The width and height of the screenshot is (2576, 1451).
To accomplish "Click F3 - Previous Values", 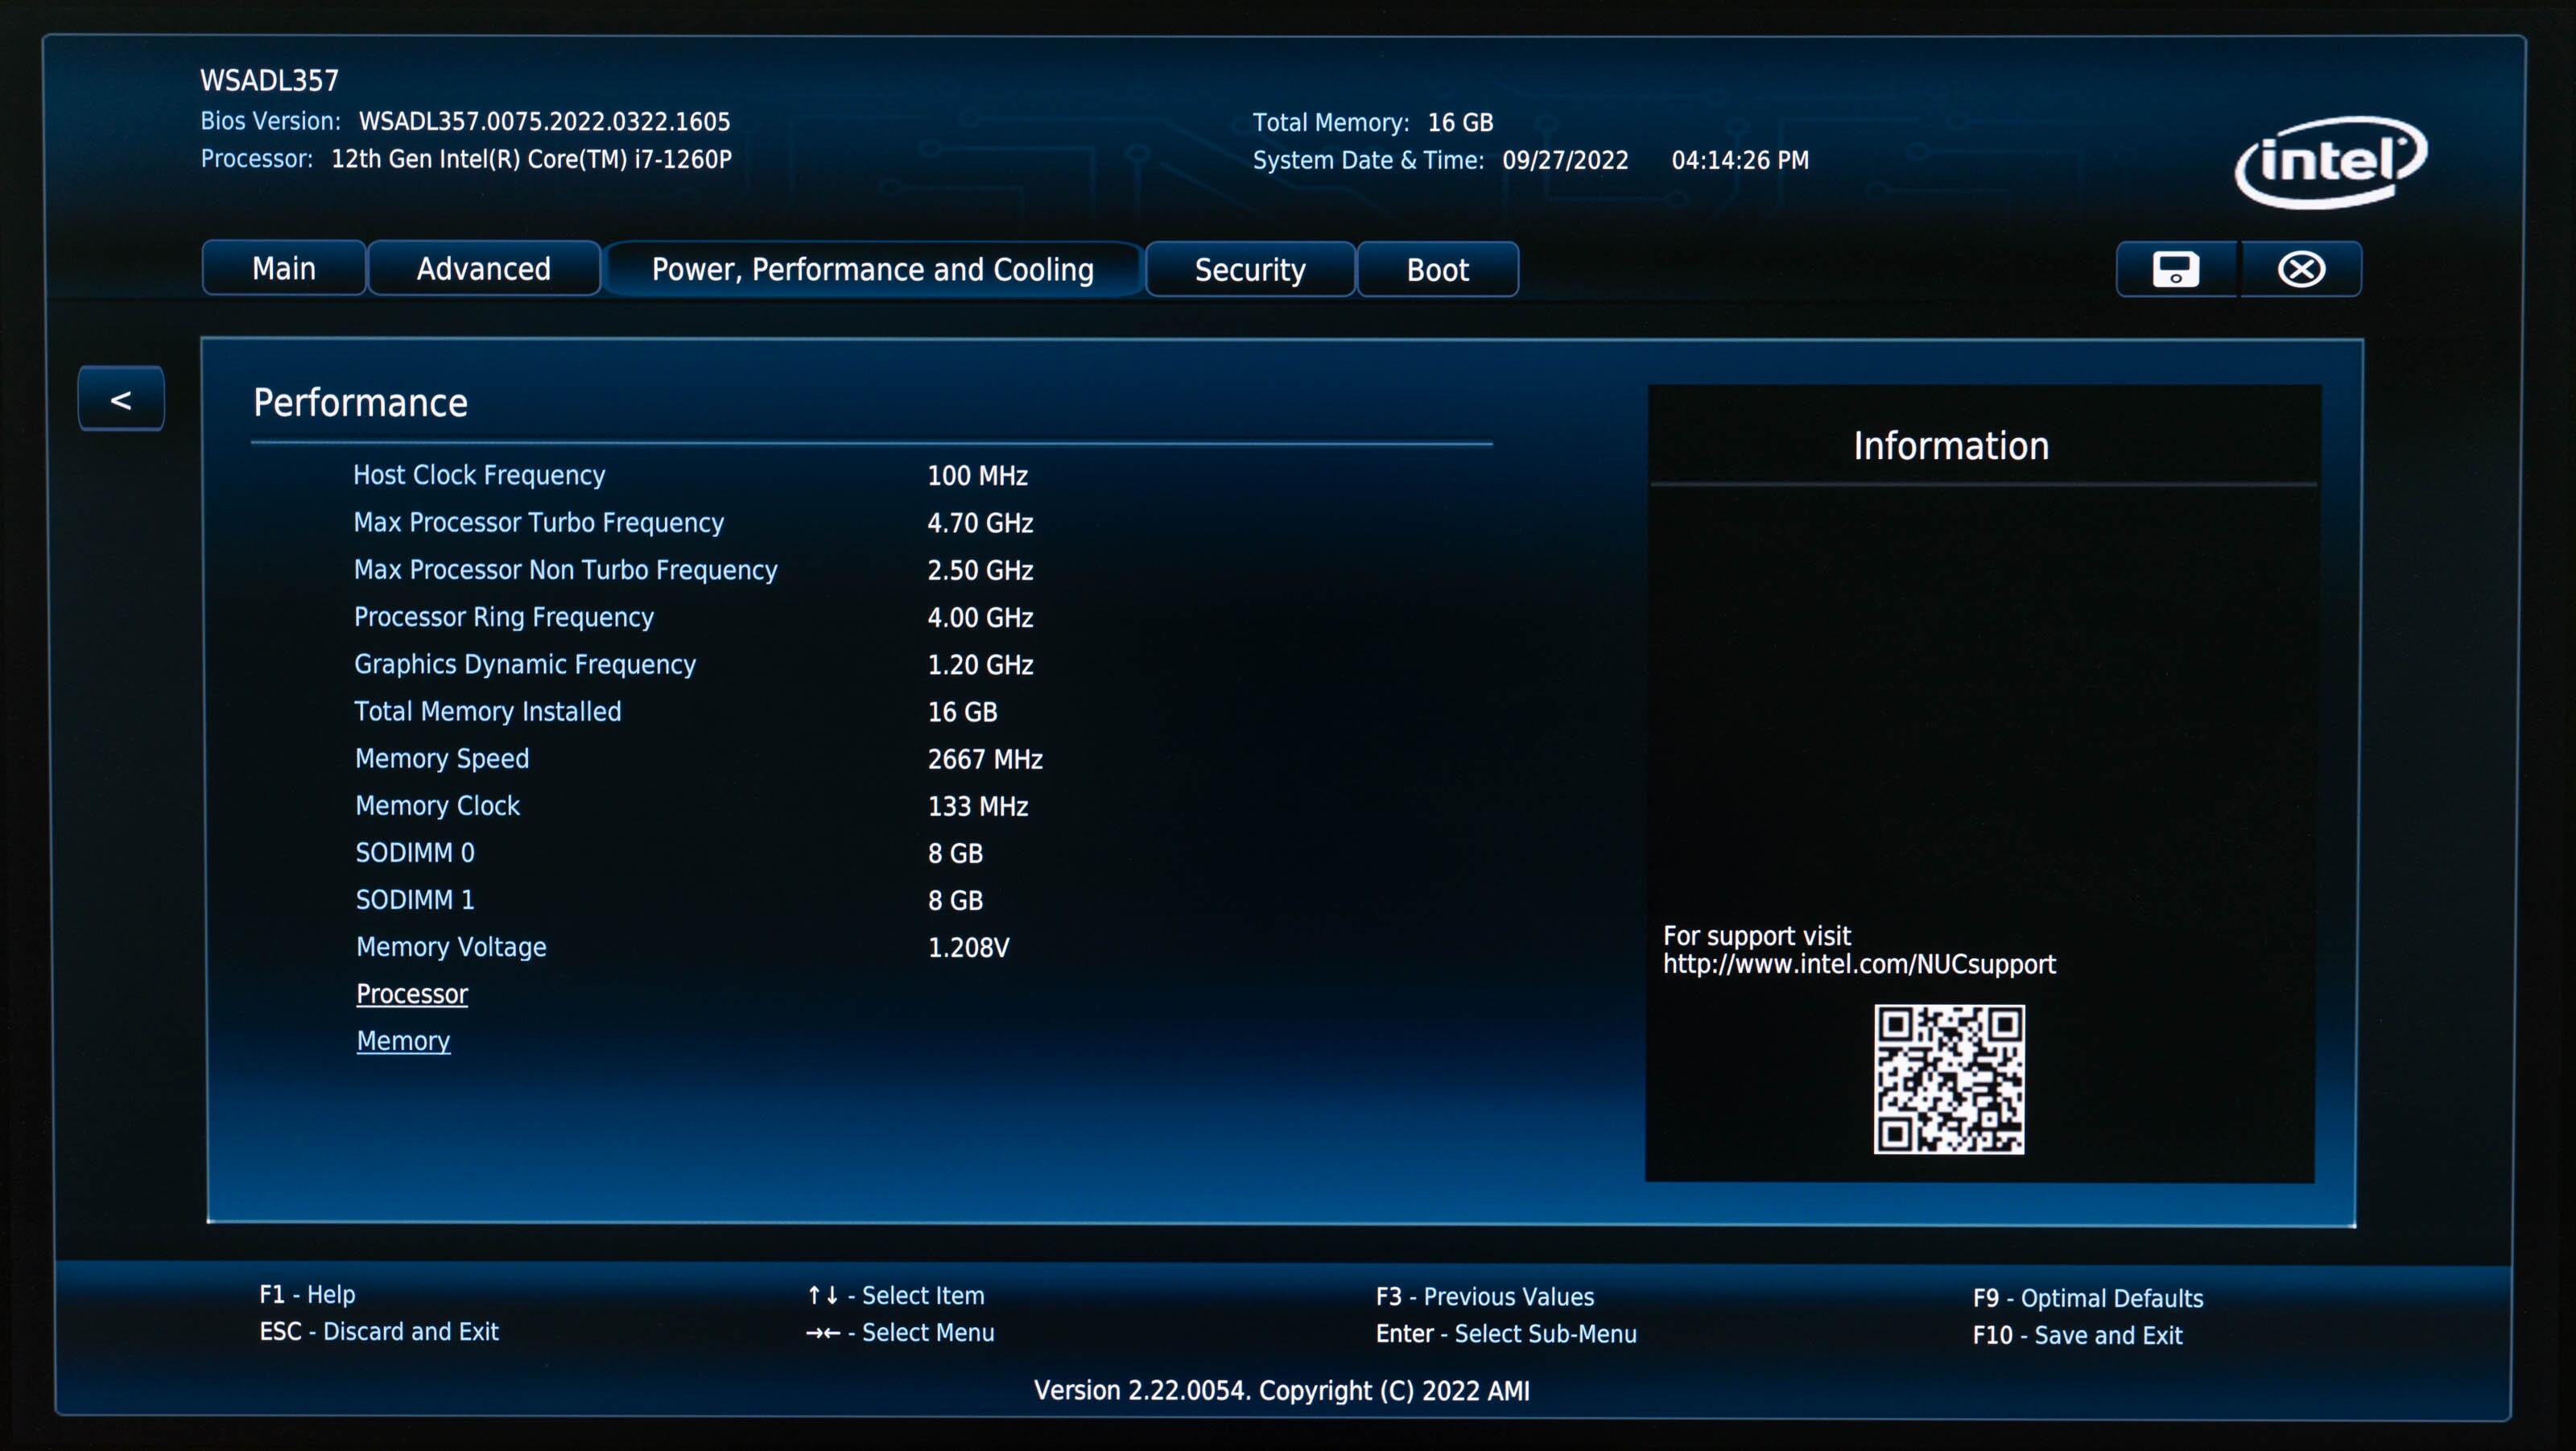I will click(x=1484, y=1297).
